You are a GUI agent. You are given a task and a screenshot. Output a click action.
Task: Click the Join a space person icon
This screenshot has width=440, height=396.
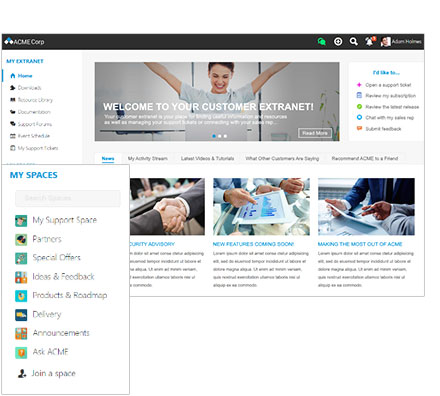tap(22, 373)
